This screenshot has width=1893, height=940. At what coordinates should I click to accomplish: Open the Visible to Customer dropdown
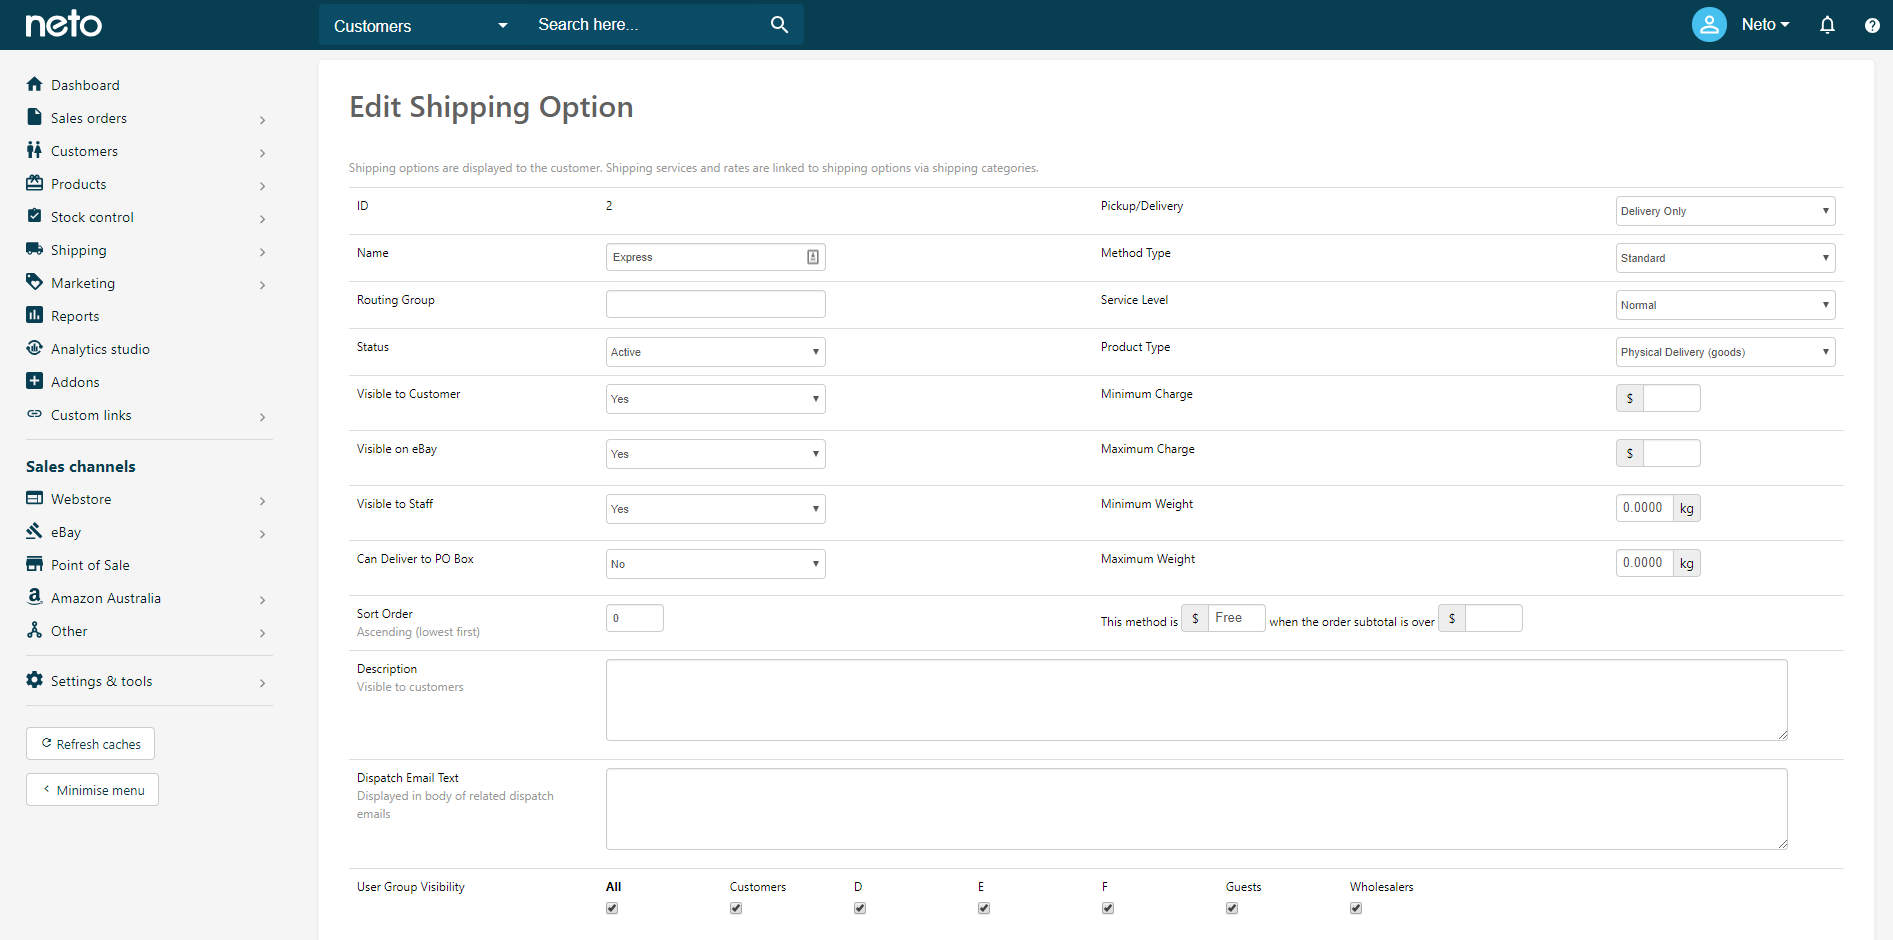click(x=716, y=399)
